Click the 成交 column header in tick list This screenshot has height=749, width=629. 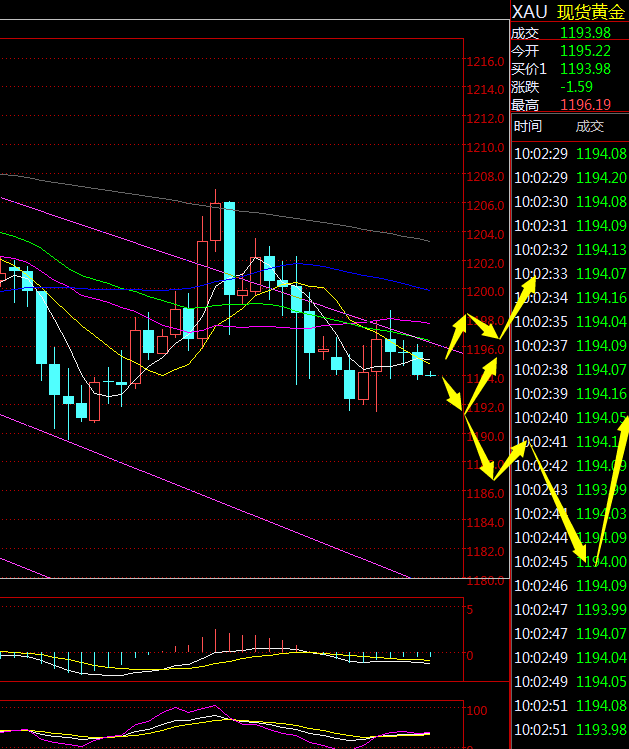tap(590, 127)
